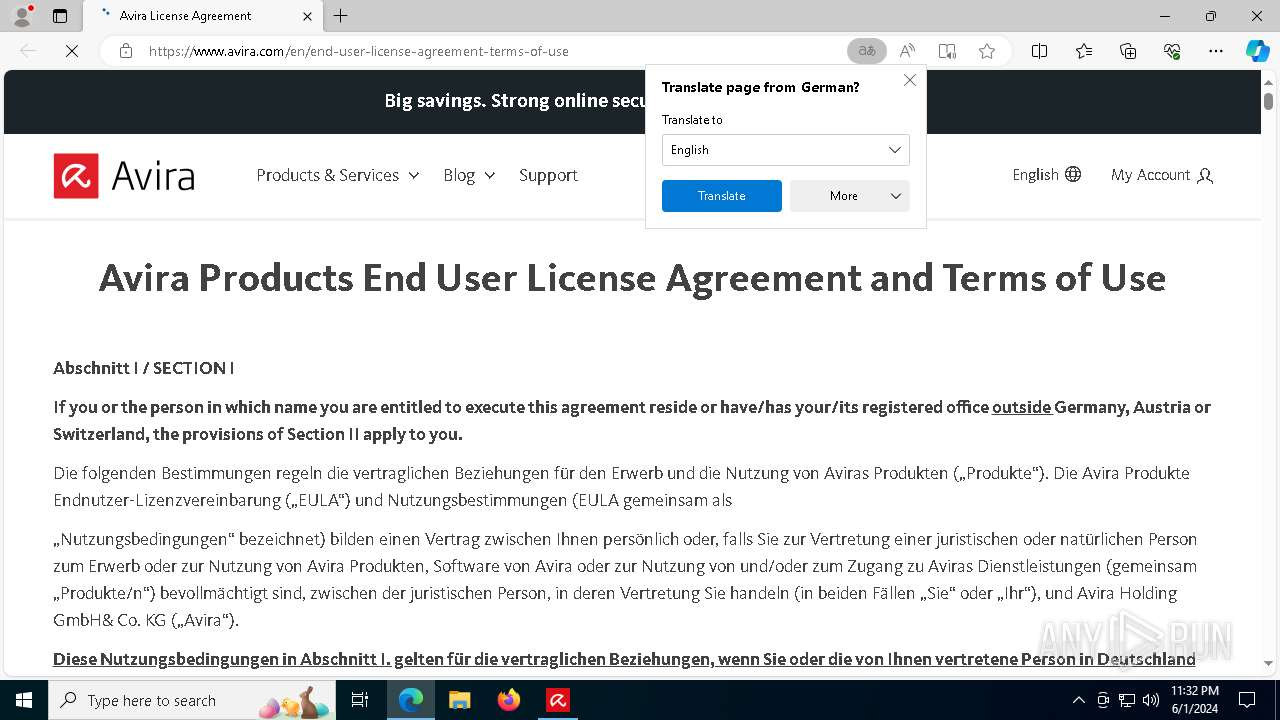Open volume control tray icon

(1151, 700)
